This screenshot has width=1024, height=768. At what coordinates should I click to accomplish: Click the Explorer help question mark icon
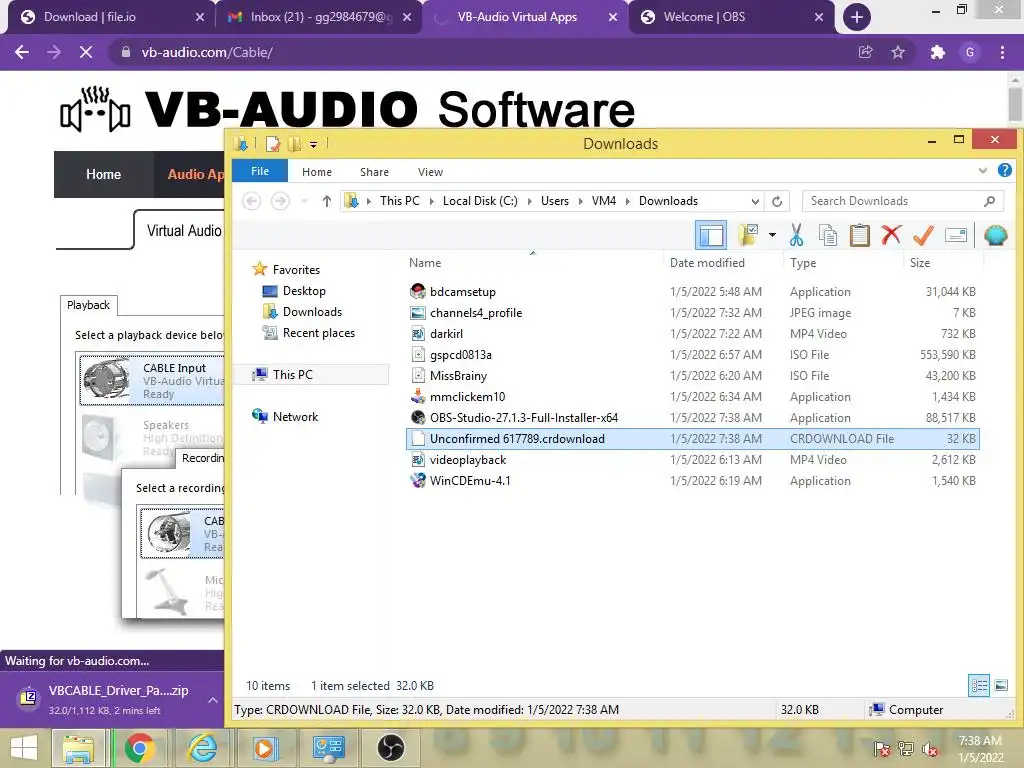(x=1004, y=170)
